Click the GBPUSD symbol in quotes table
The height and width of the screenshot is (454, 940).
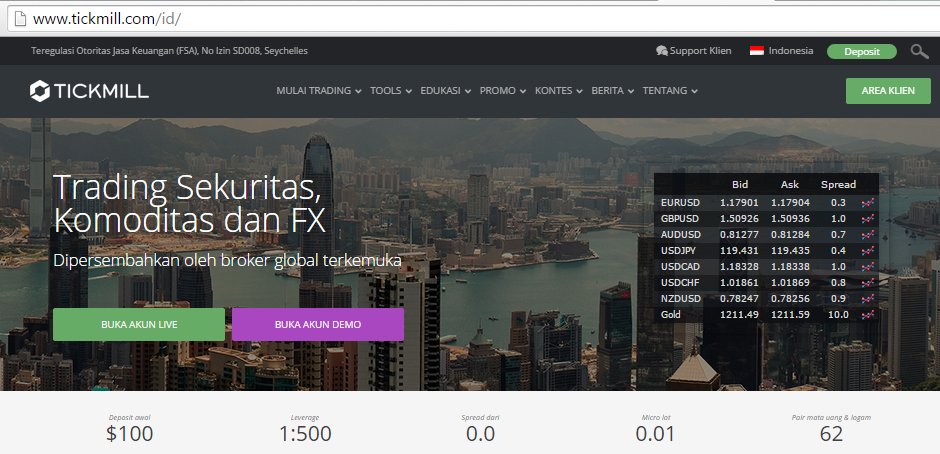[680, 219]
